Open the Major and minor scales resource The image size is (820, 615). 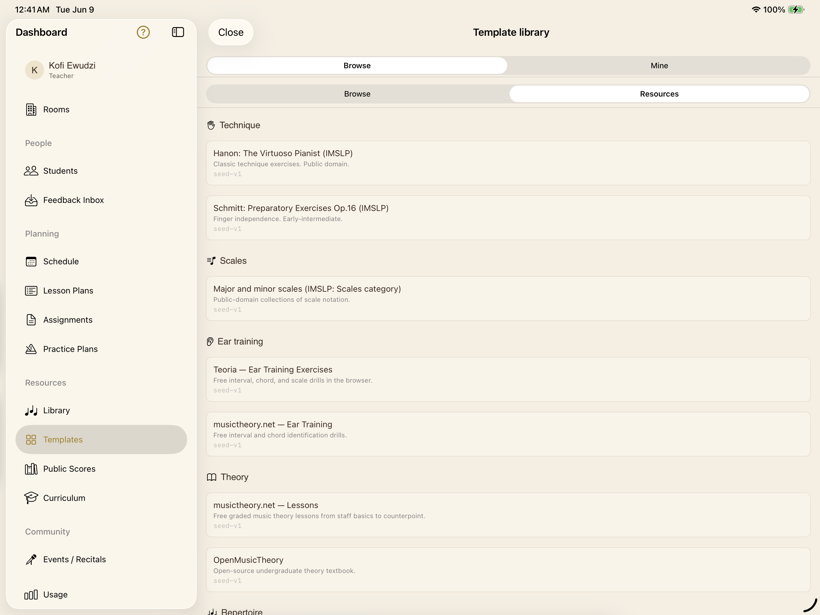pyautogui.click(x=508, y=299)
